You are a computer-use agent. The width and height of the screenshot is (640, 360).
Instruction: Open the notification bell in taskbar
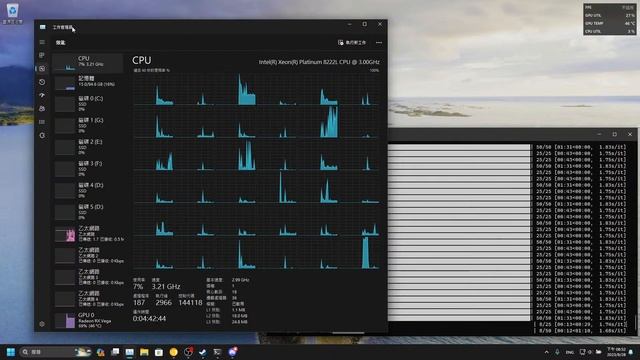tap(631, 352)
